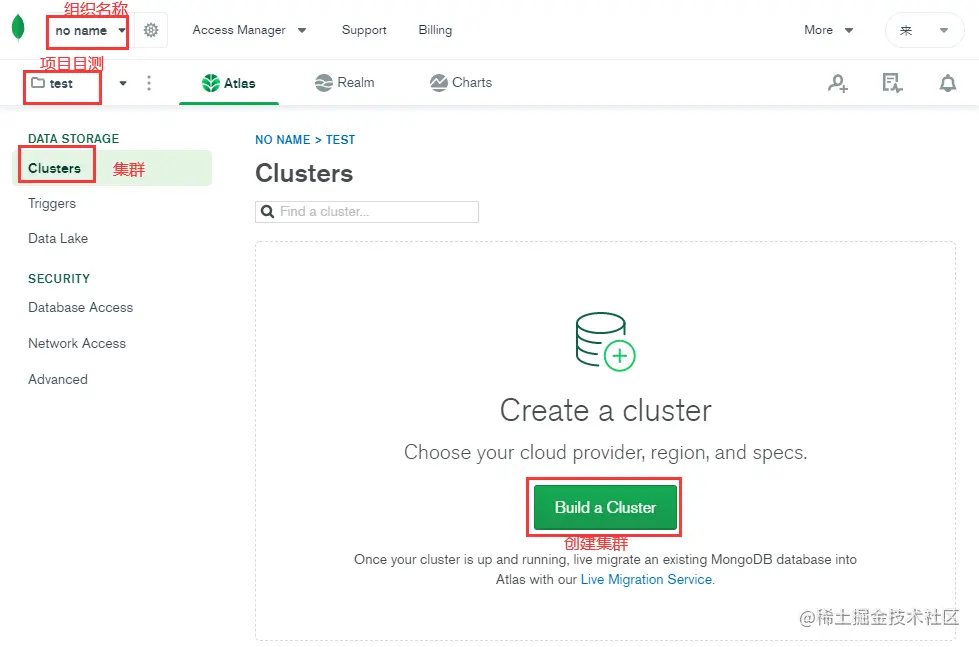
Task: Select Clusters in the sidebar
Action: tap(112, 168)
